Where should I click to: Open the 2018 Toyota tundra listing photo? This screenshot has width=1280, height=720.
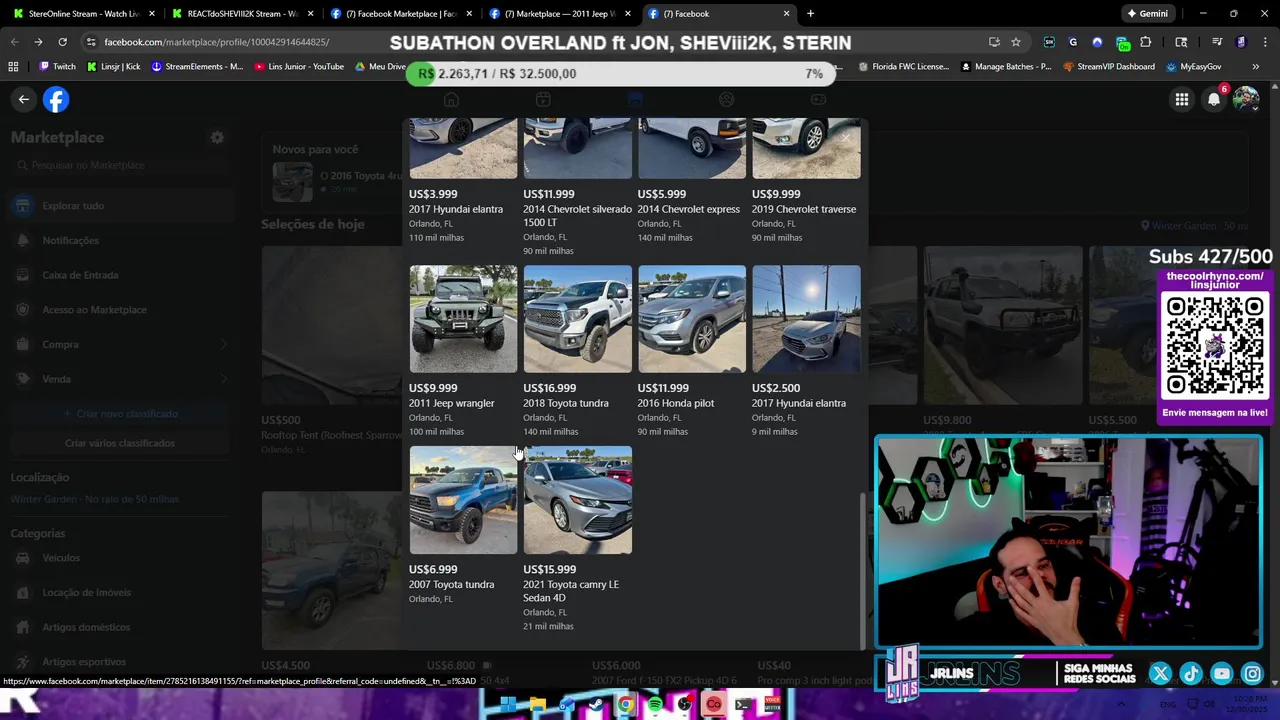coord(577,319)
